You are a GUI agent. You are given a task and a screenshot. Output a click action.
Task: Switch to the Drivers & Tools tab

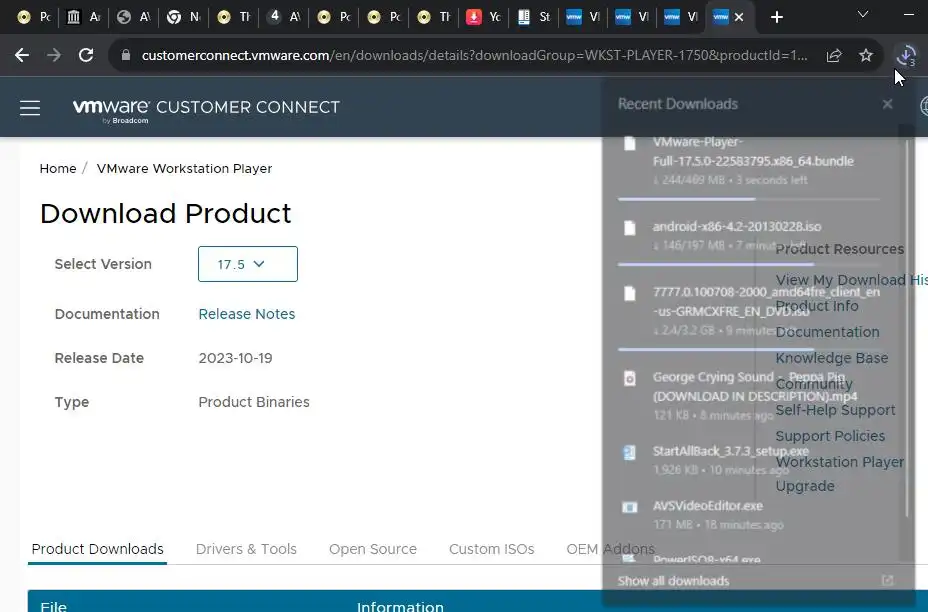coord(246,549)
